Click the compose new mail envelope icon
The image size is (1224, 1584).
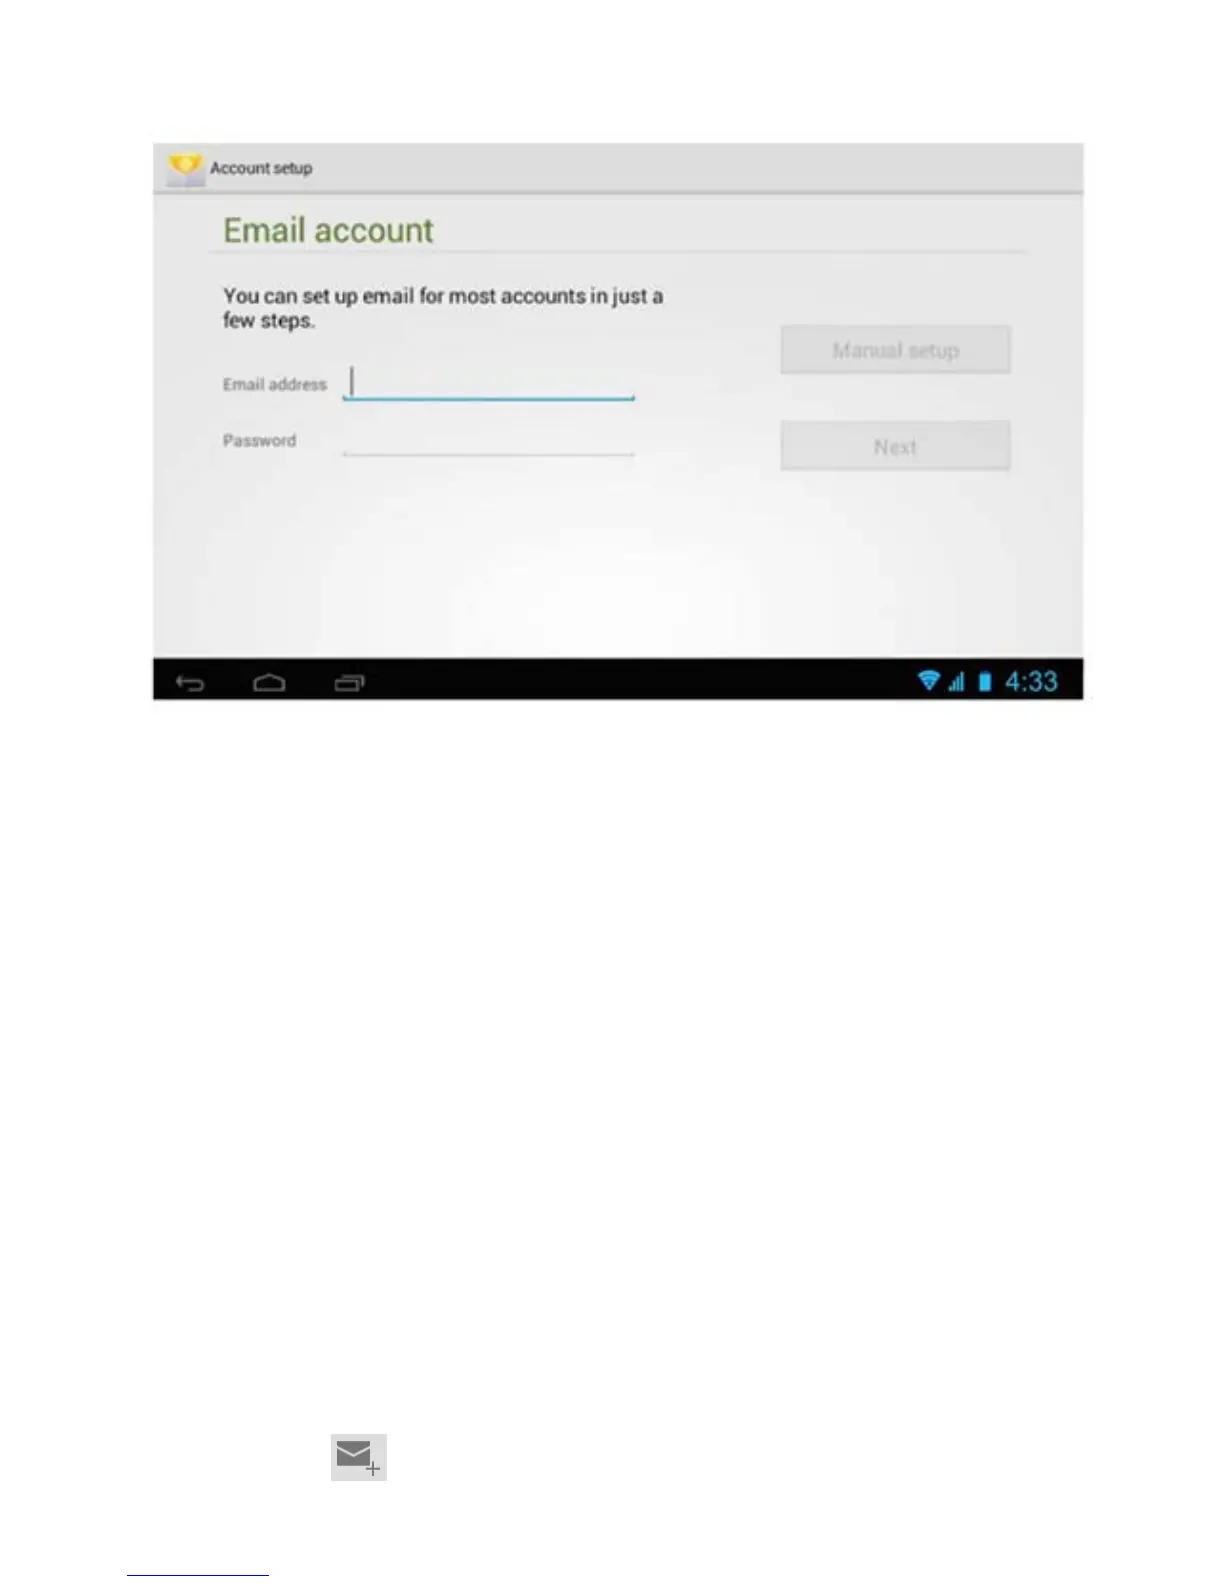(x=359, y=1457)
